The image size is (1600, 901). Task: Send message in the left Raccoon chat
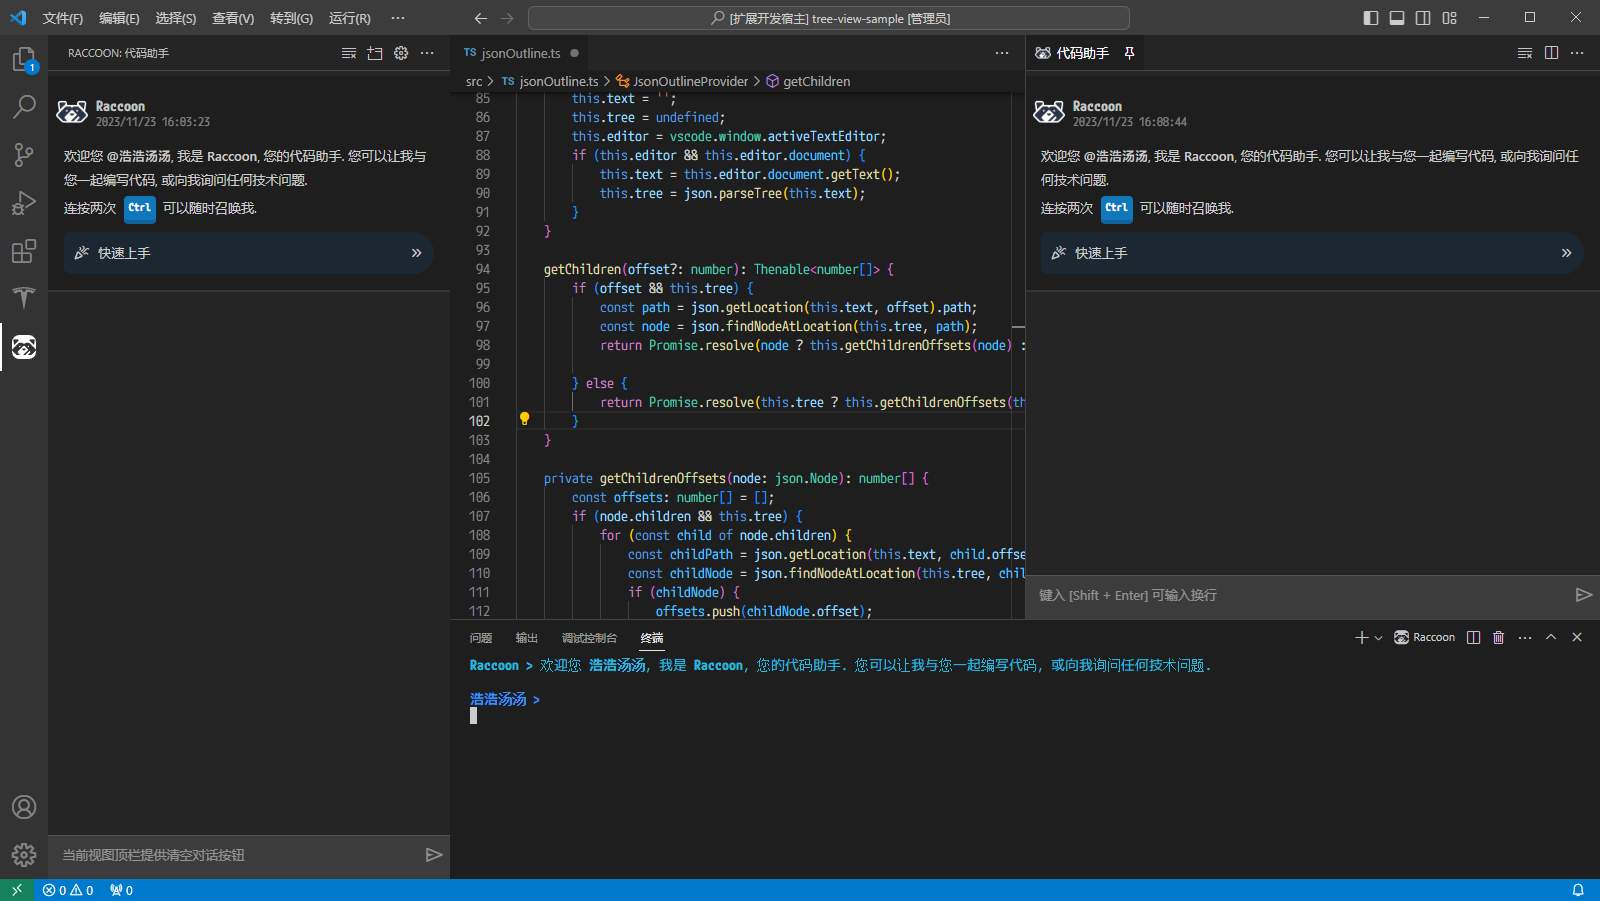(x=433, y=855)
